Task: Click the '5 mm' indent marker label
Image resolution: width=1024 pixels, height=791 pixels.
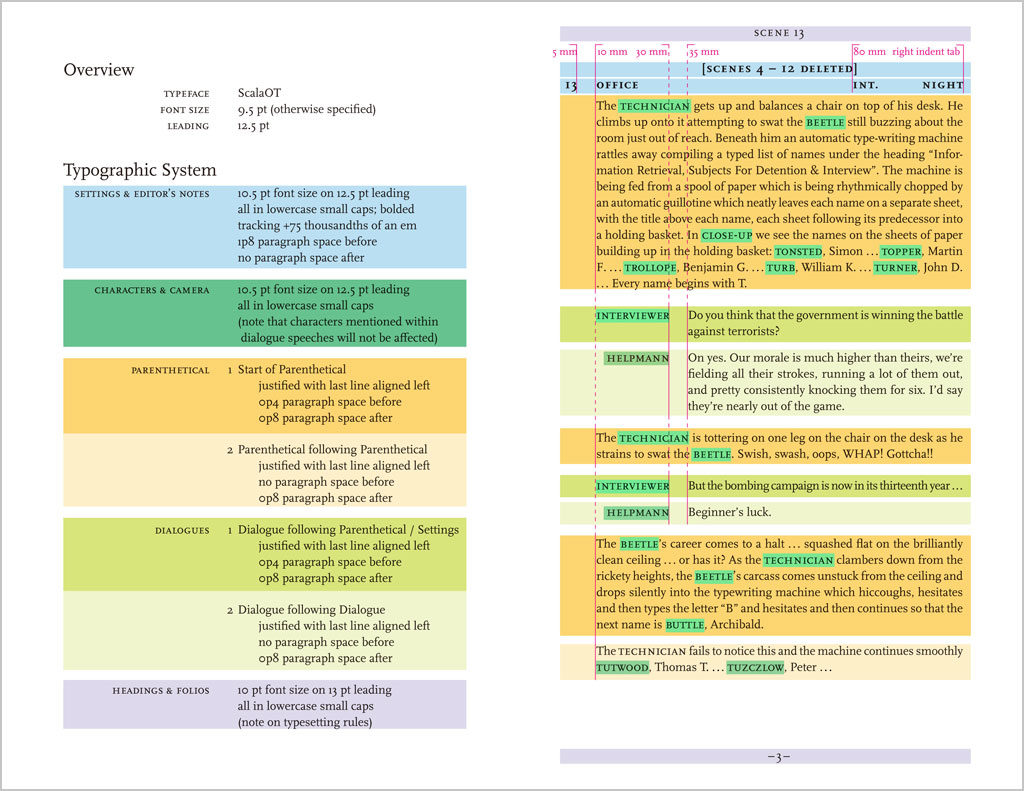Action: 564,52
